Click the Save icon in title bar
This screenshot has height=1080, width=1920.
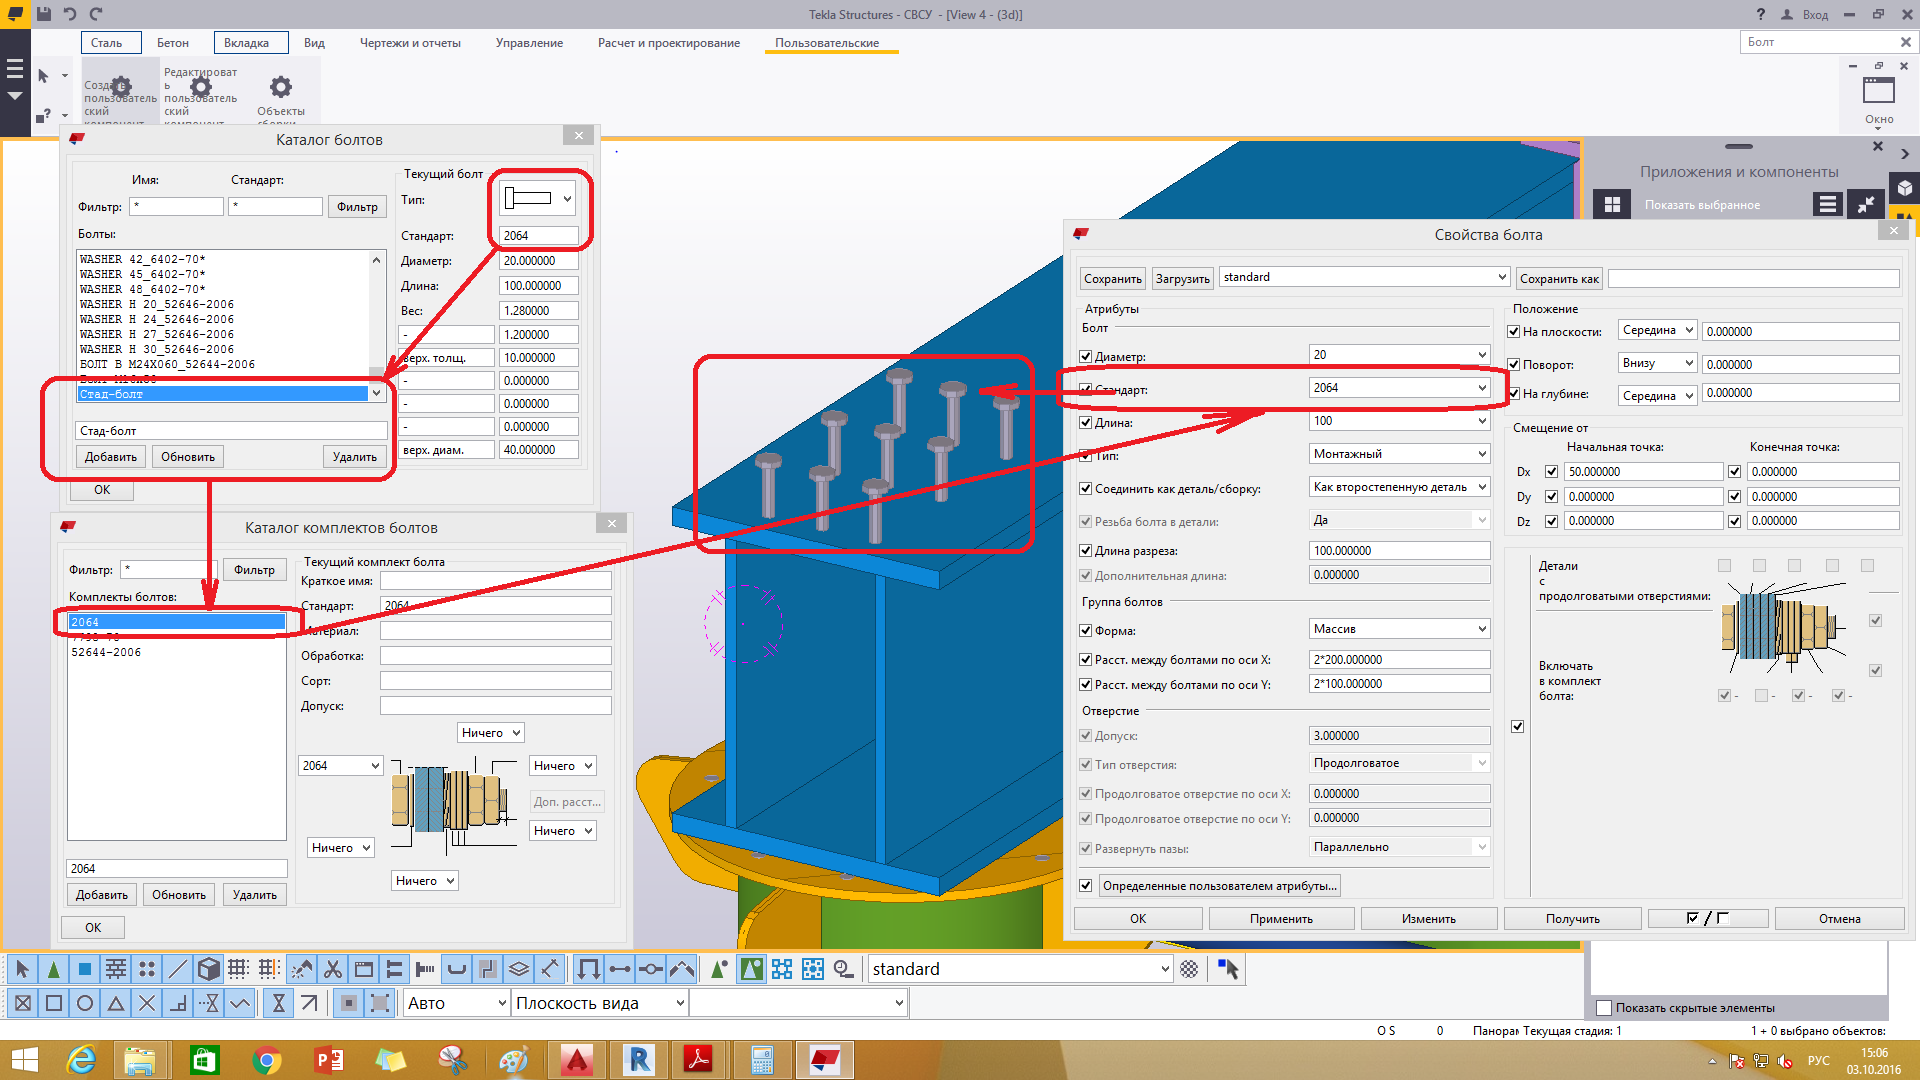click(x=44, y=14)
